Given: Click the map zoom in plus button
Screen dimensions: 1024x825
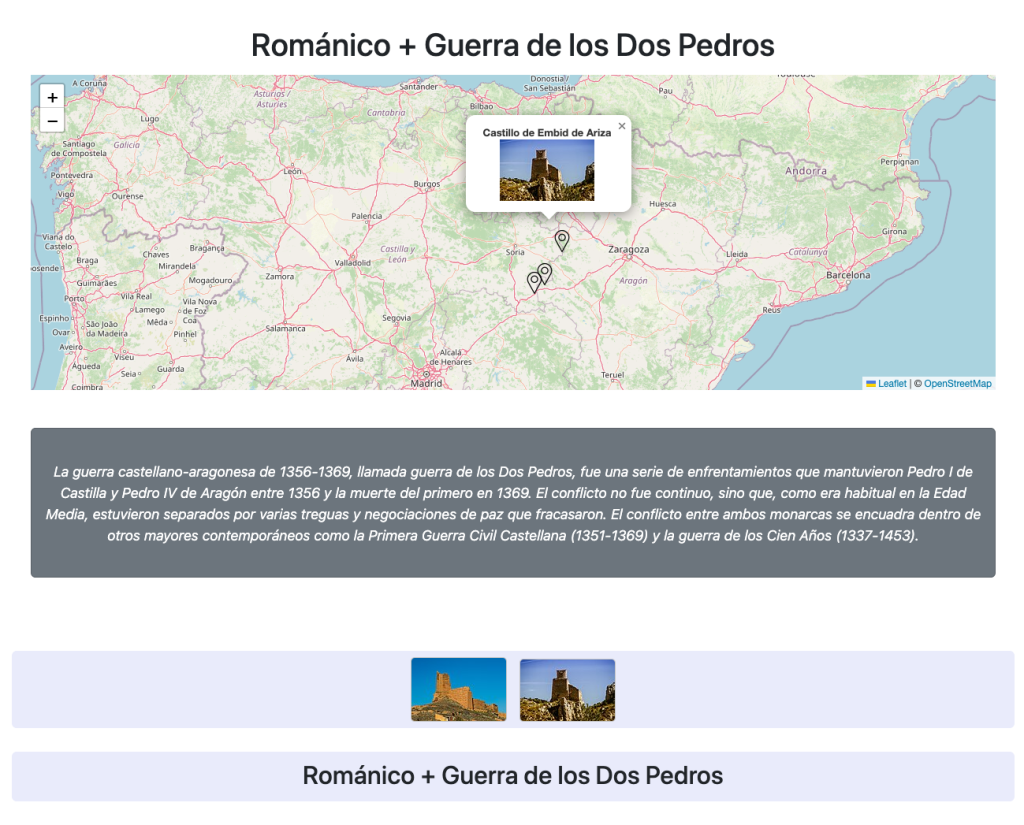Looking at the screenshot, I should (x=52, y=97).
